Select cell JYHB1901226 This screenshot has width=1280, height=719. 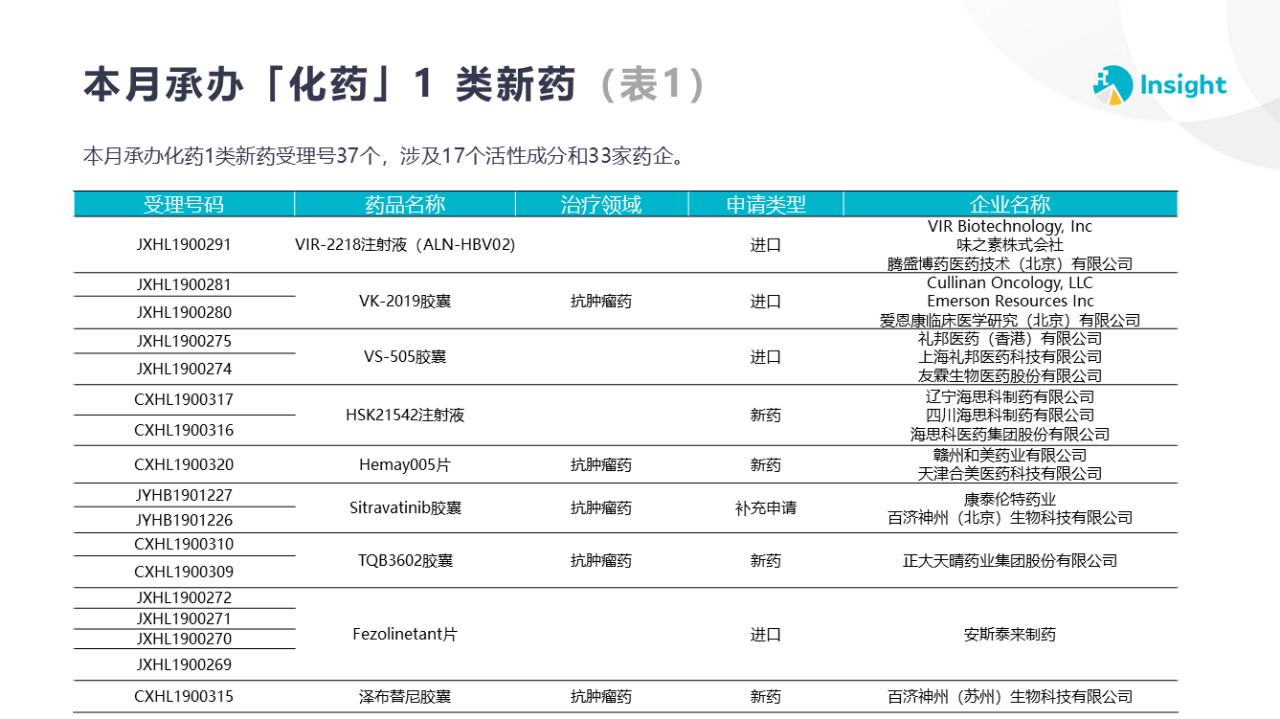[184, 520]
